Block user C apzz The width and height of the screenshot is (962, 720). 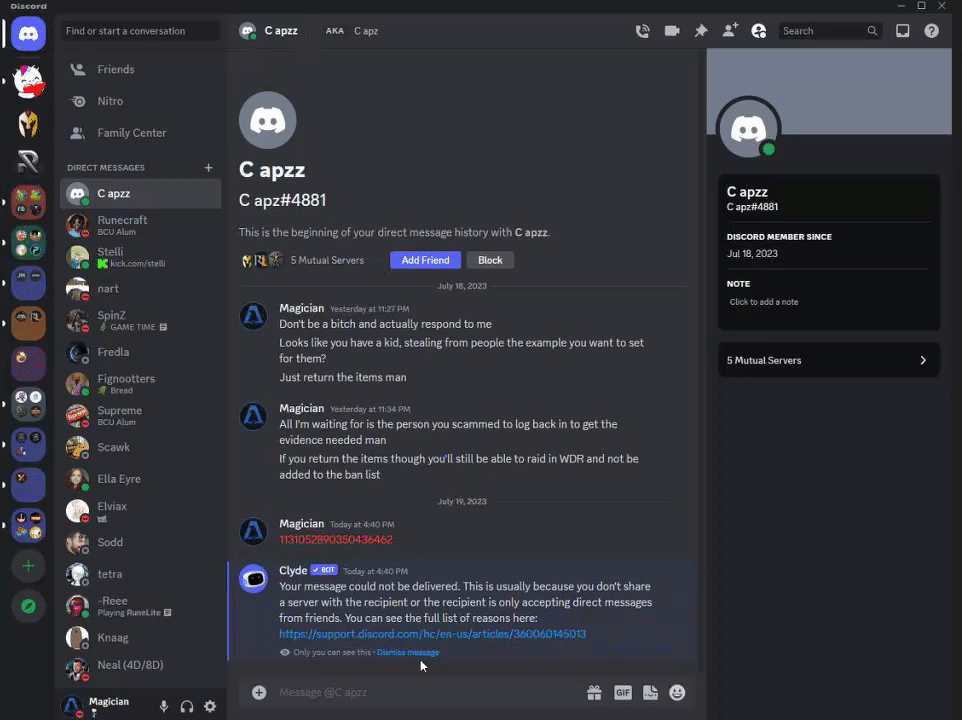[x=490, y=260]
